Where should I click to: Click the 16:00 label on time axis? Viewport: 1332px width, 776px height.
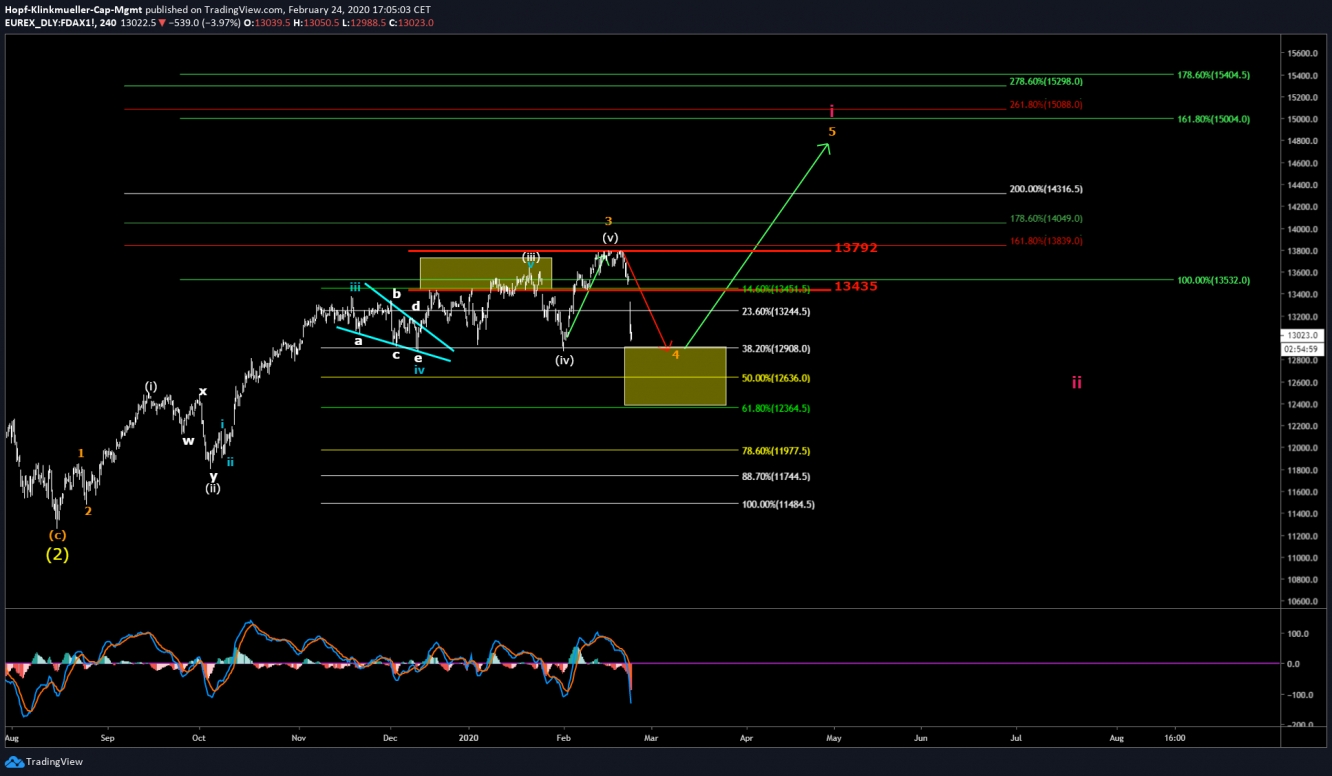[x=1175, y=738]
